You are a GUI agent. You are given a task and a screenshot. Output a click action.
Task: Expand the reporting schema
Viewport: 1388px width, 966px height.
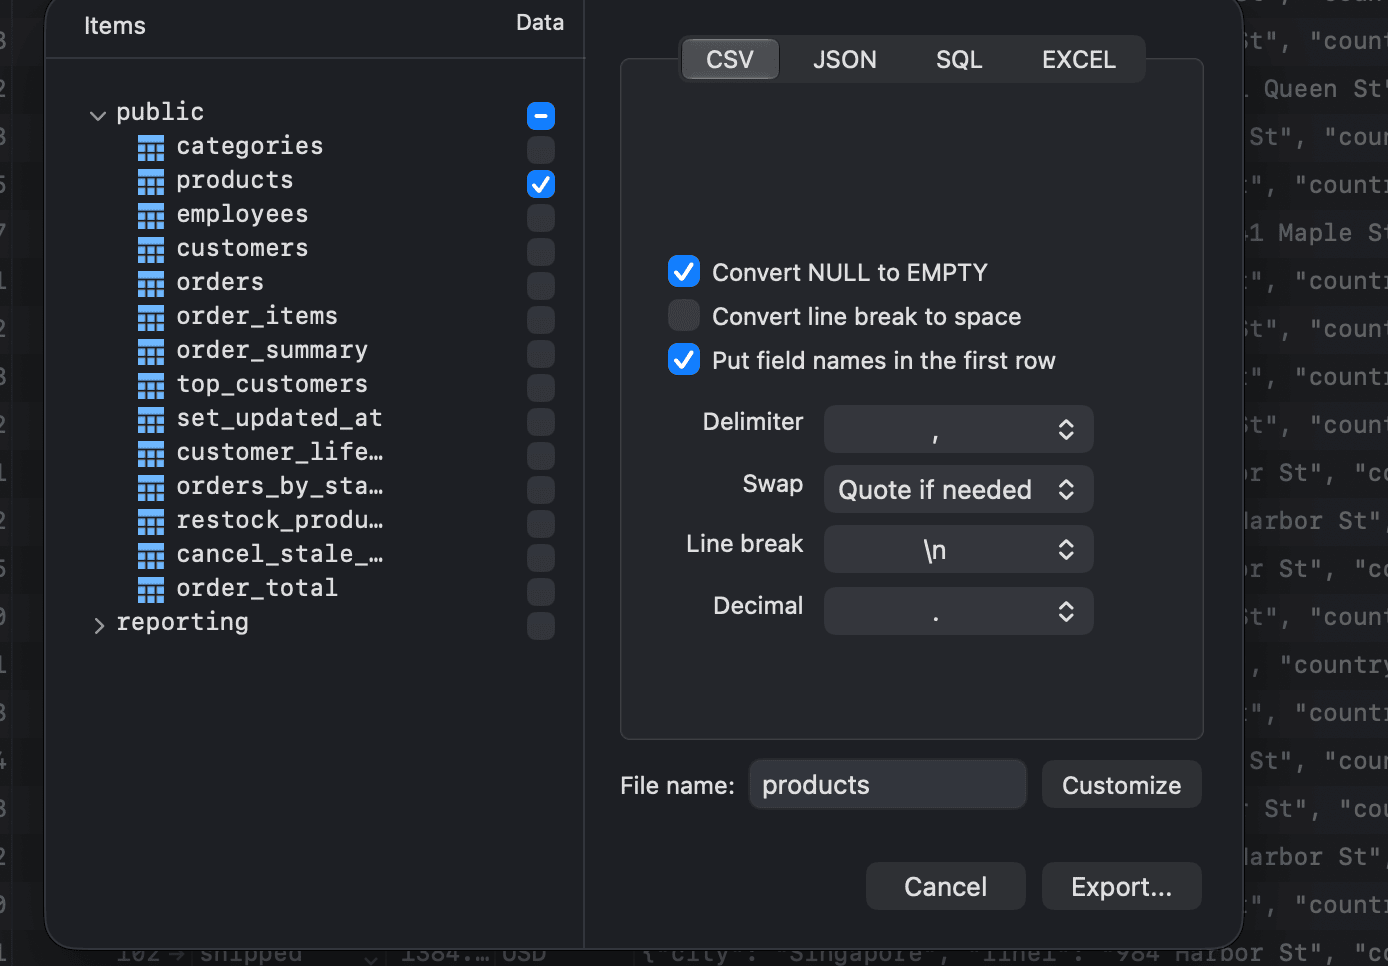click(x=98, y=626)
